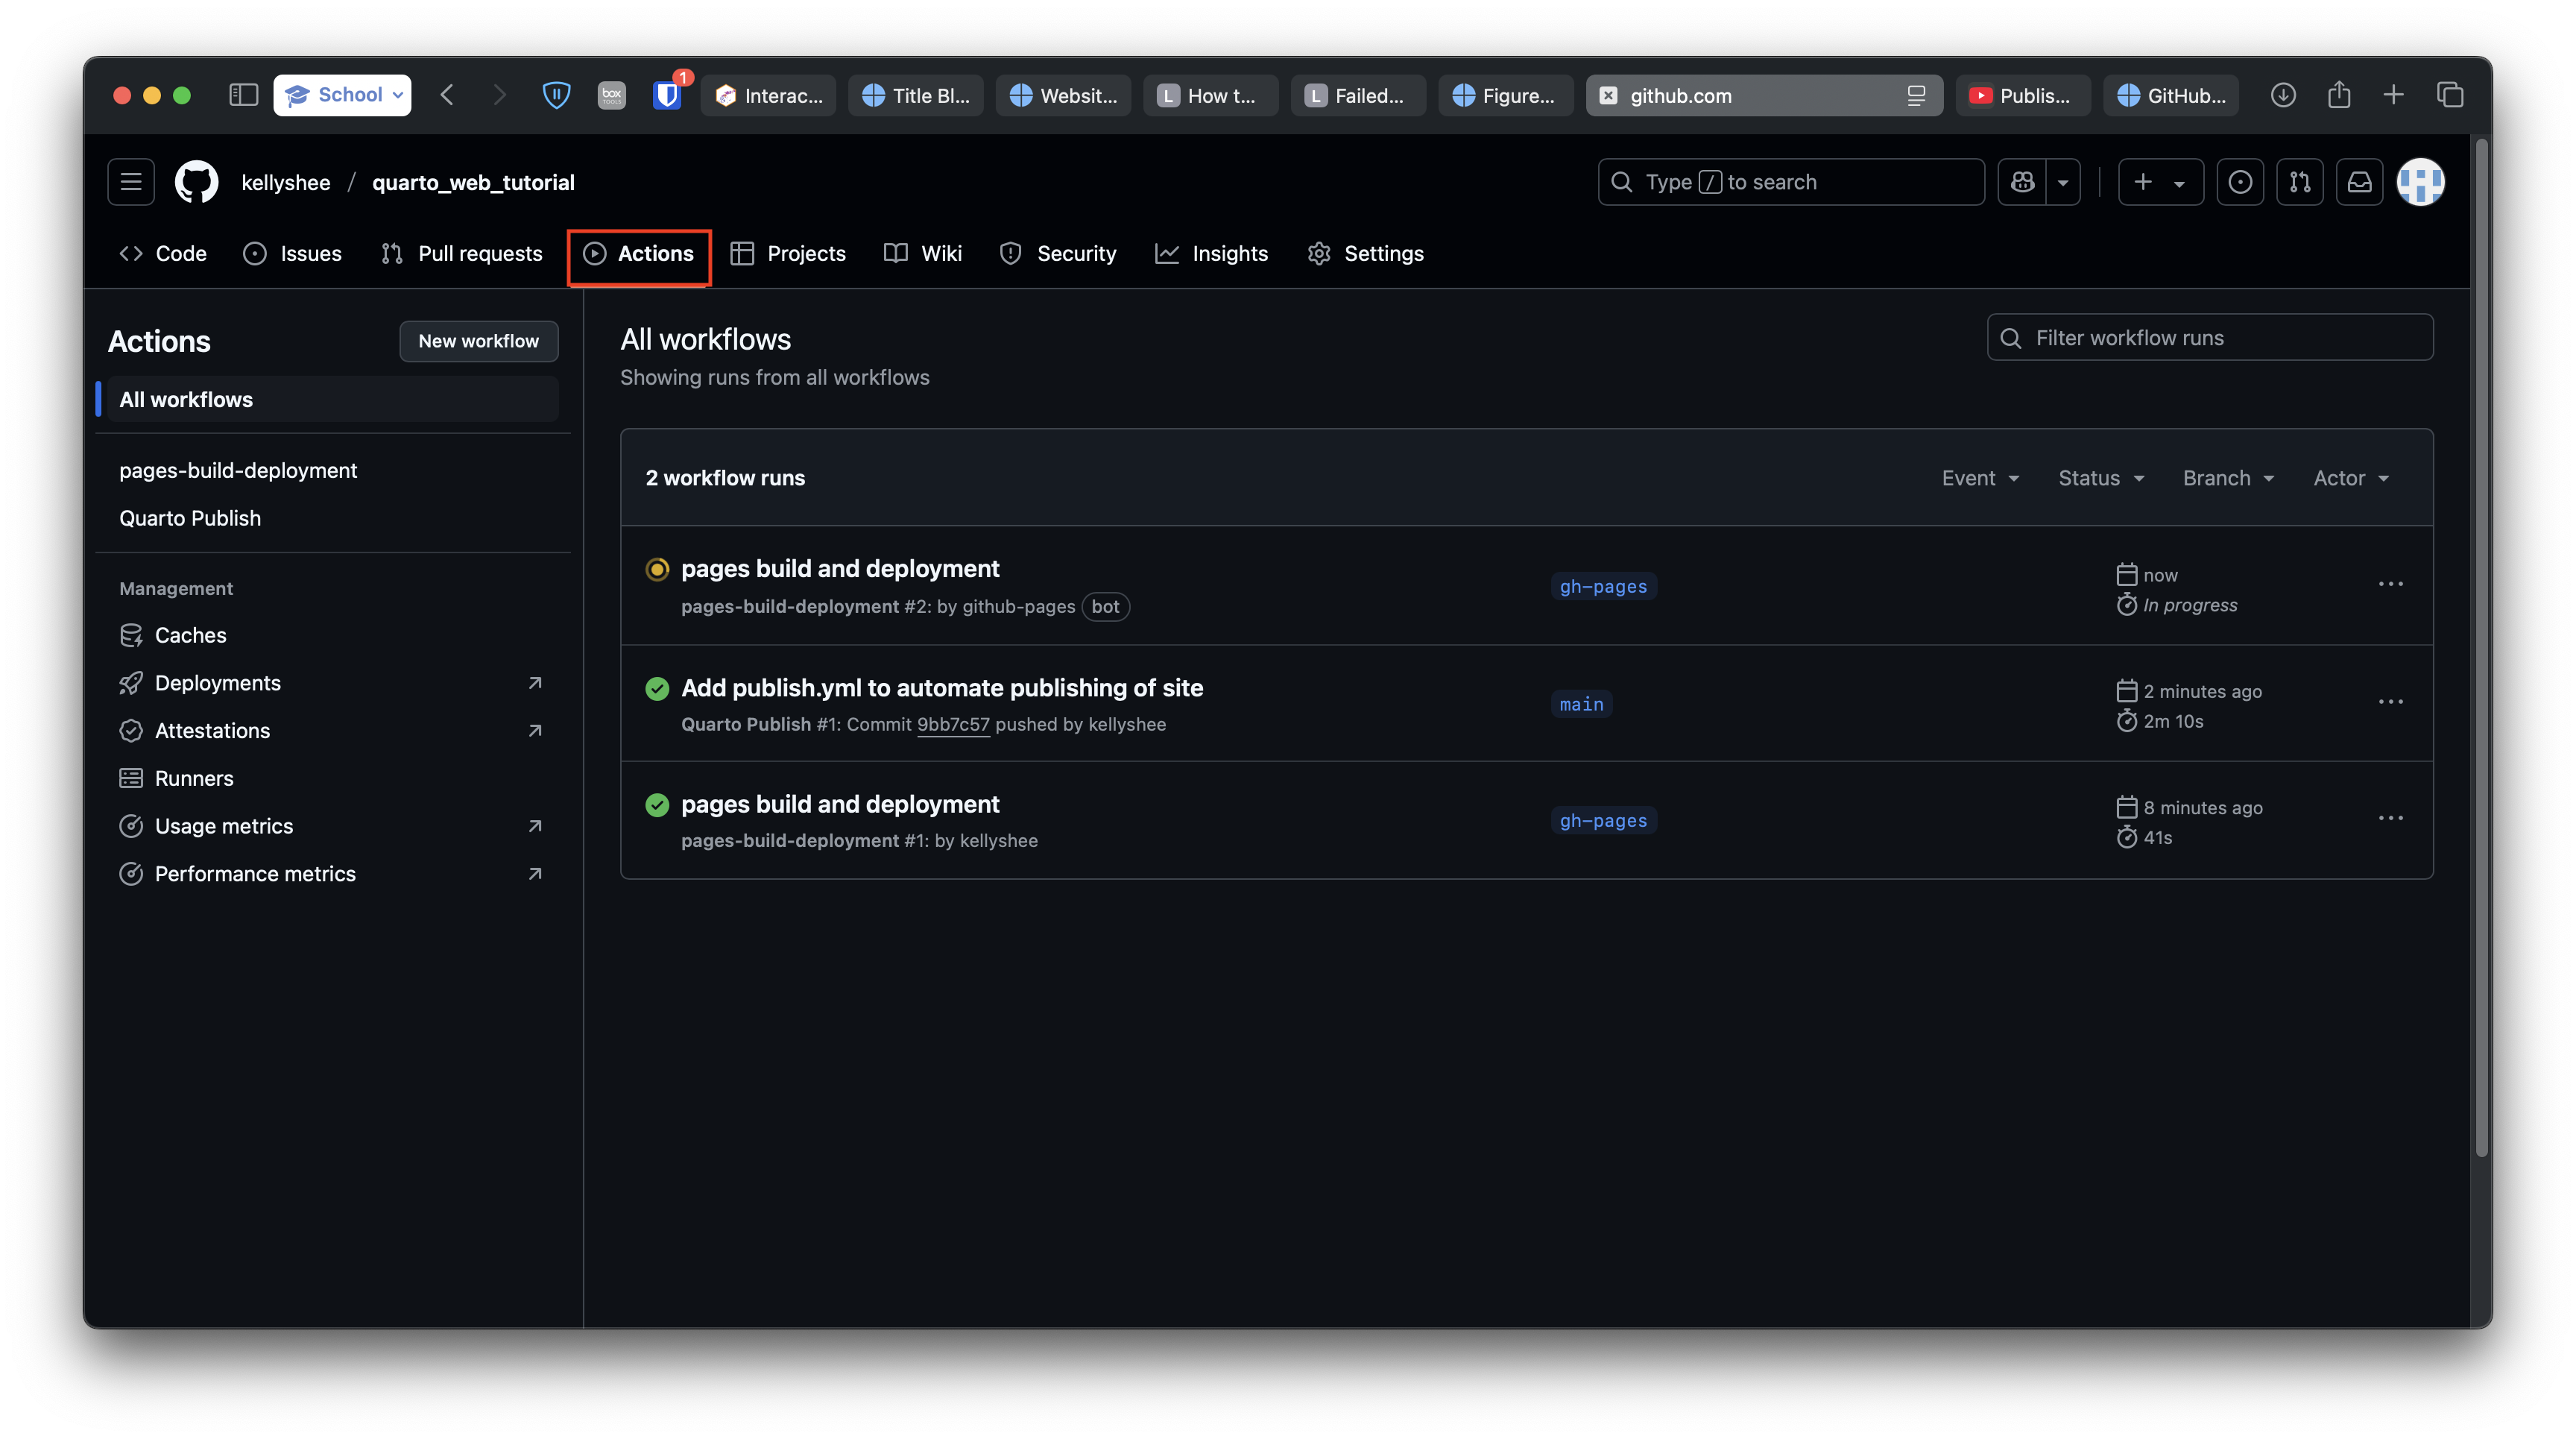Image resolution: width=2576 pixels, height=1439 pixels.
Task: Open Copilot chat icon in header
Action: click(x=2022, y=182)
